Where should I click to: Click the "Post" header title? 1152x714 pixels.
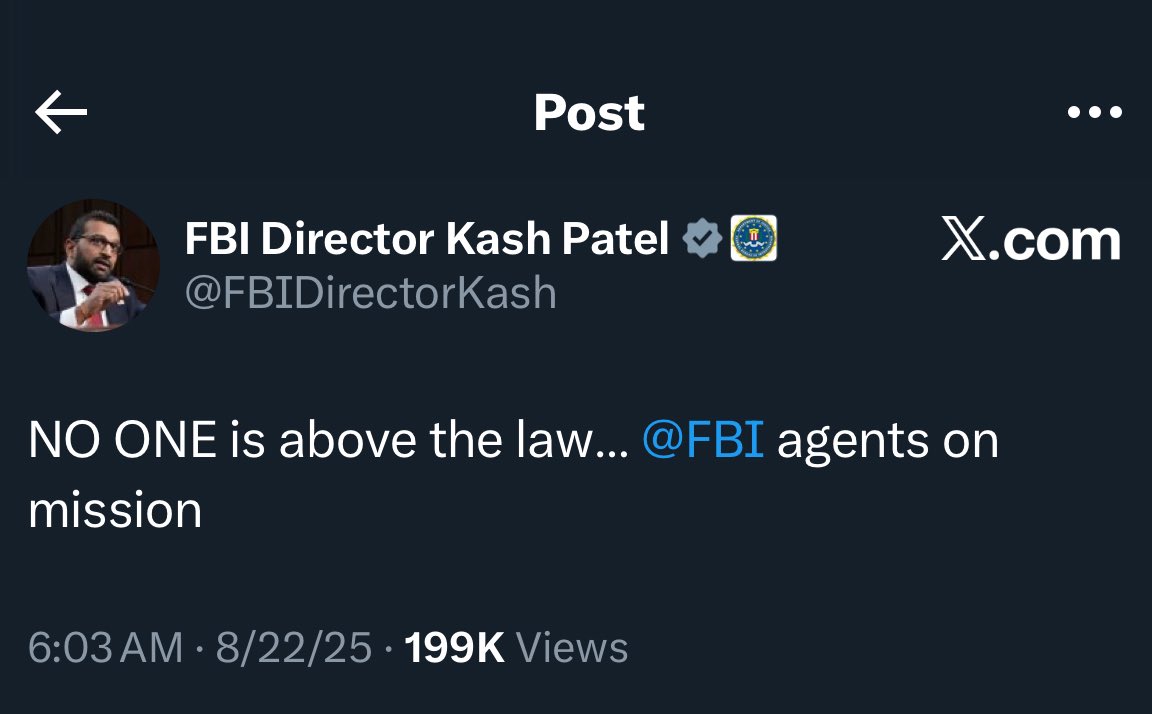589,113
